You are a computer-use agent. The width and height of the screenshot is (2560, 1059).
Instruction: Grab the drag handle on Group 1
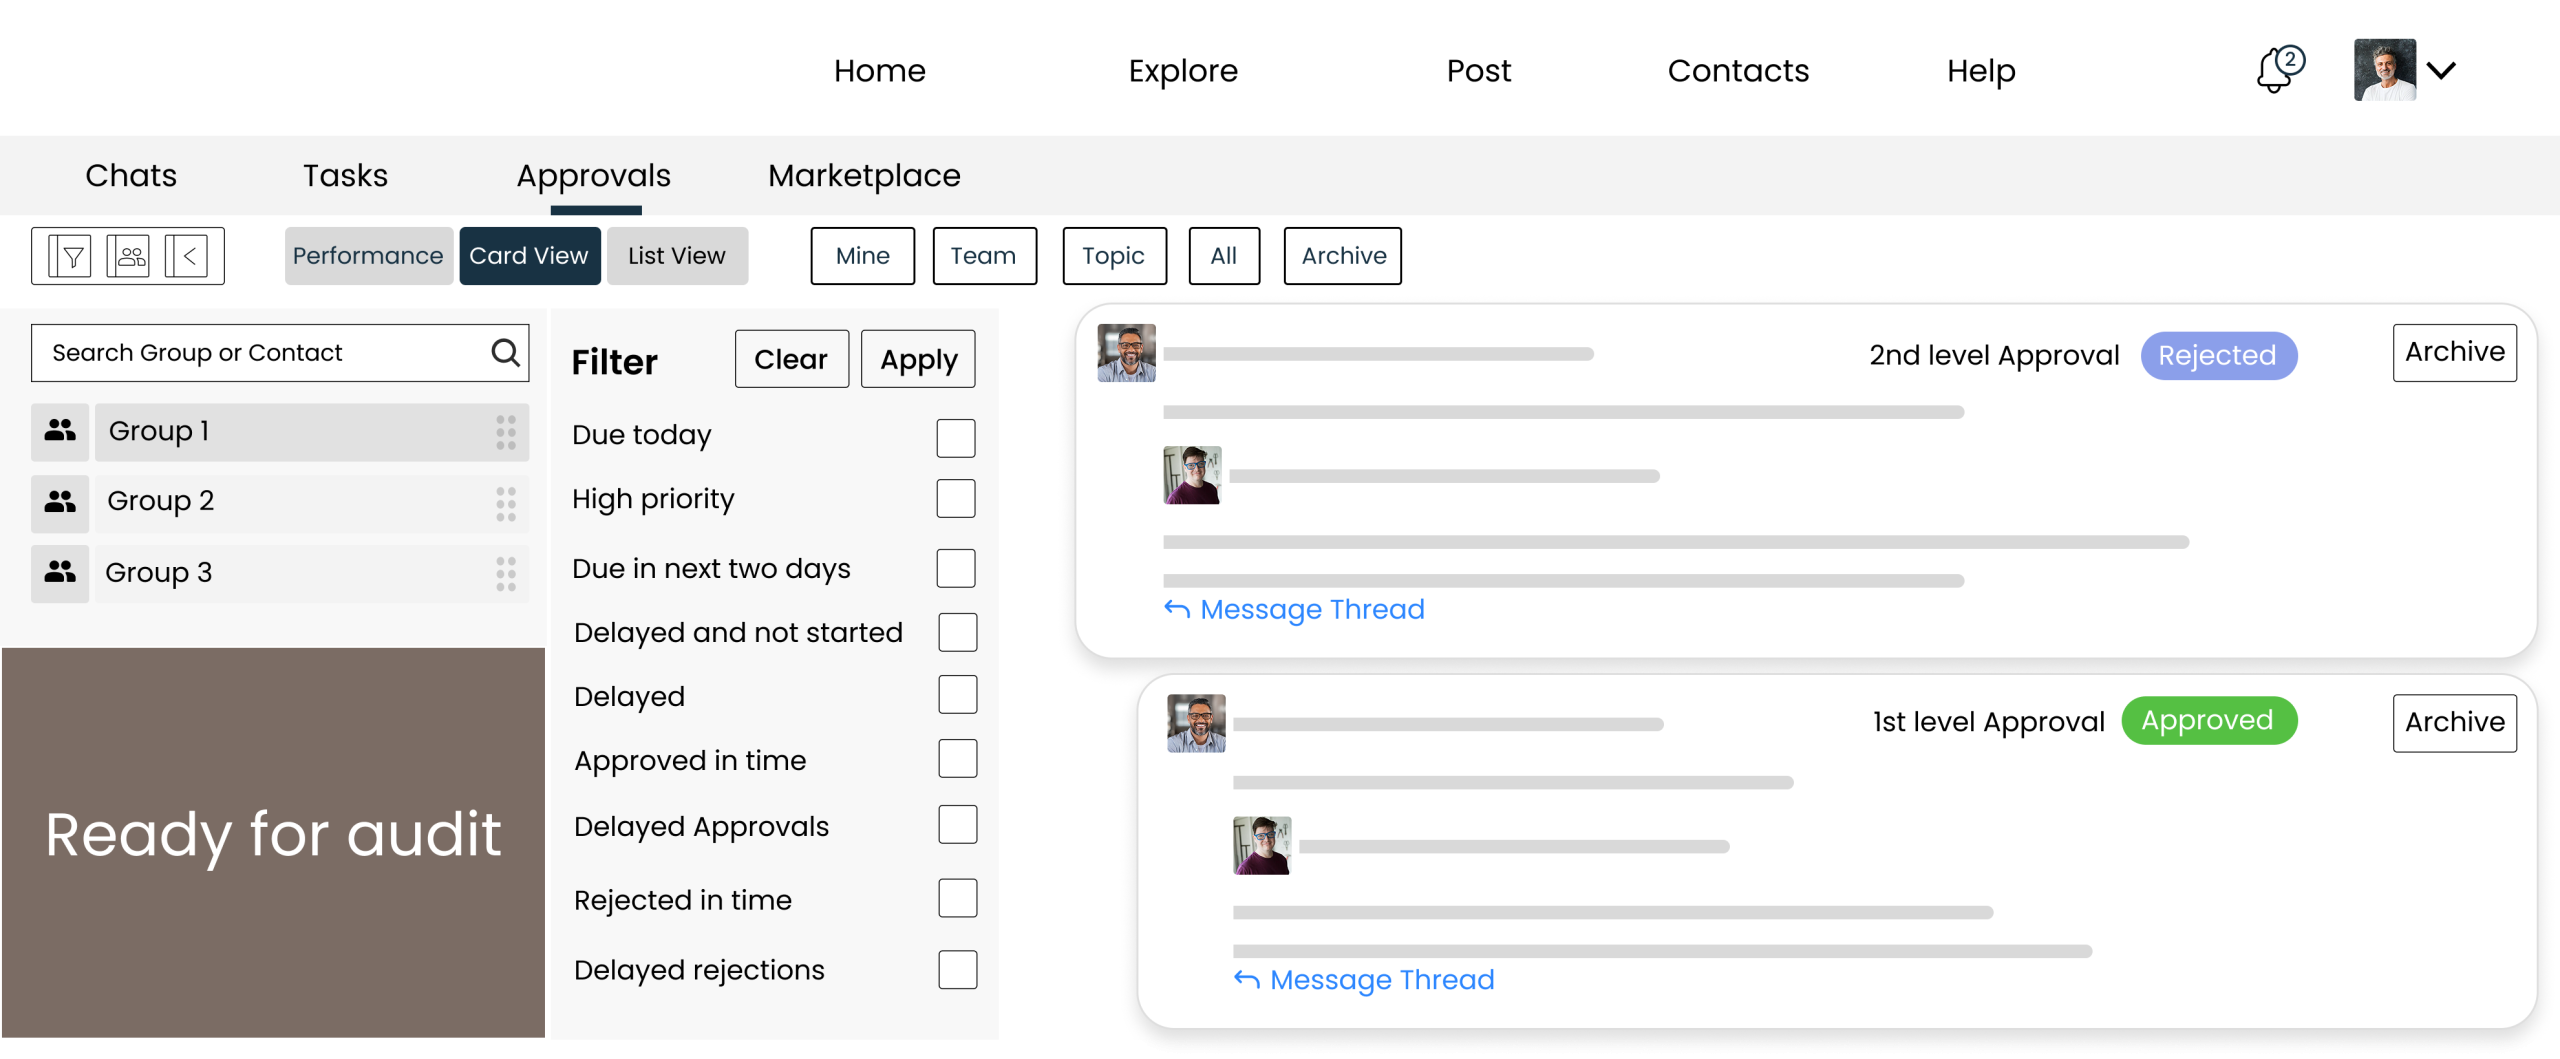coord(505,431)
